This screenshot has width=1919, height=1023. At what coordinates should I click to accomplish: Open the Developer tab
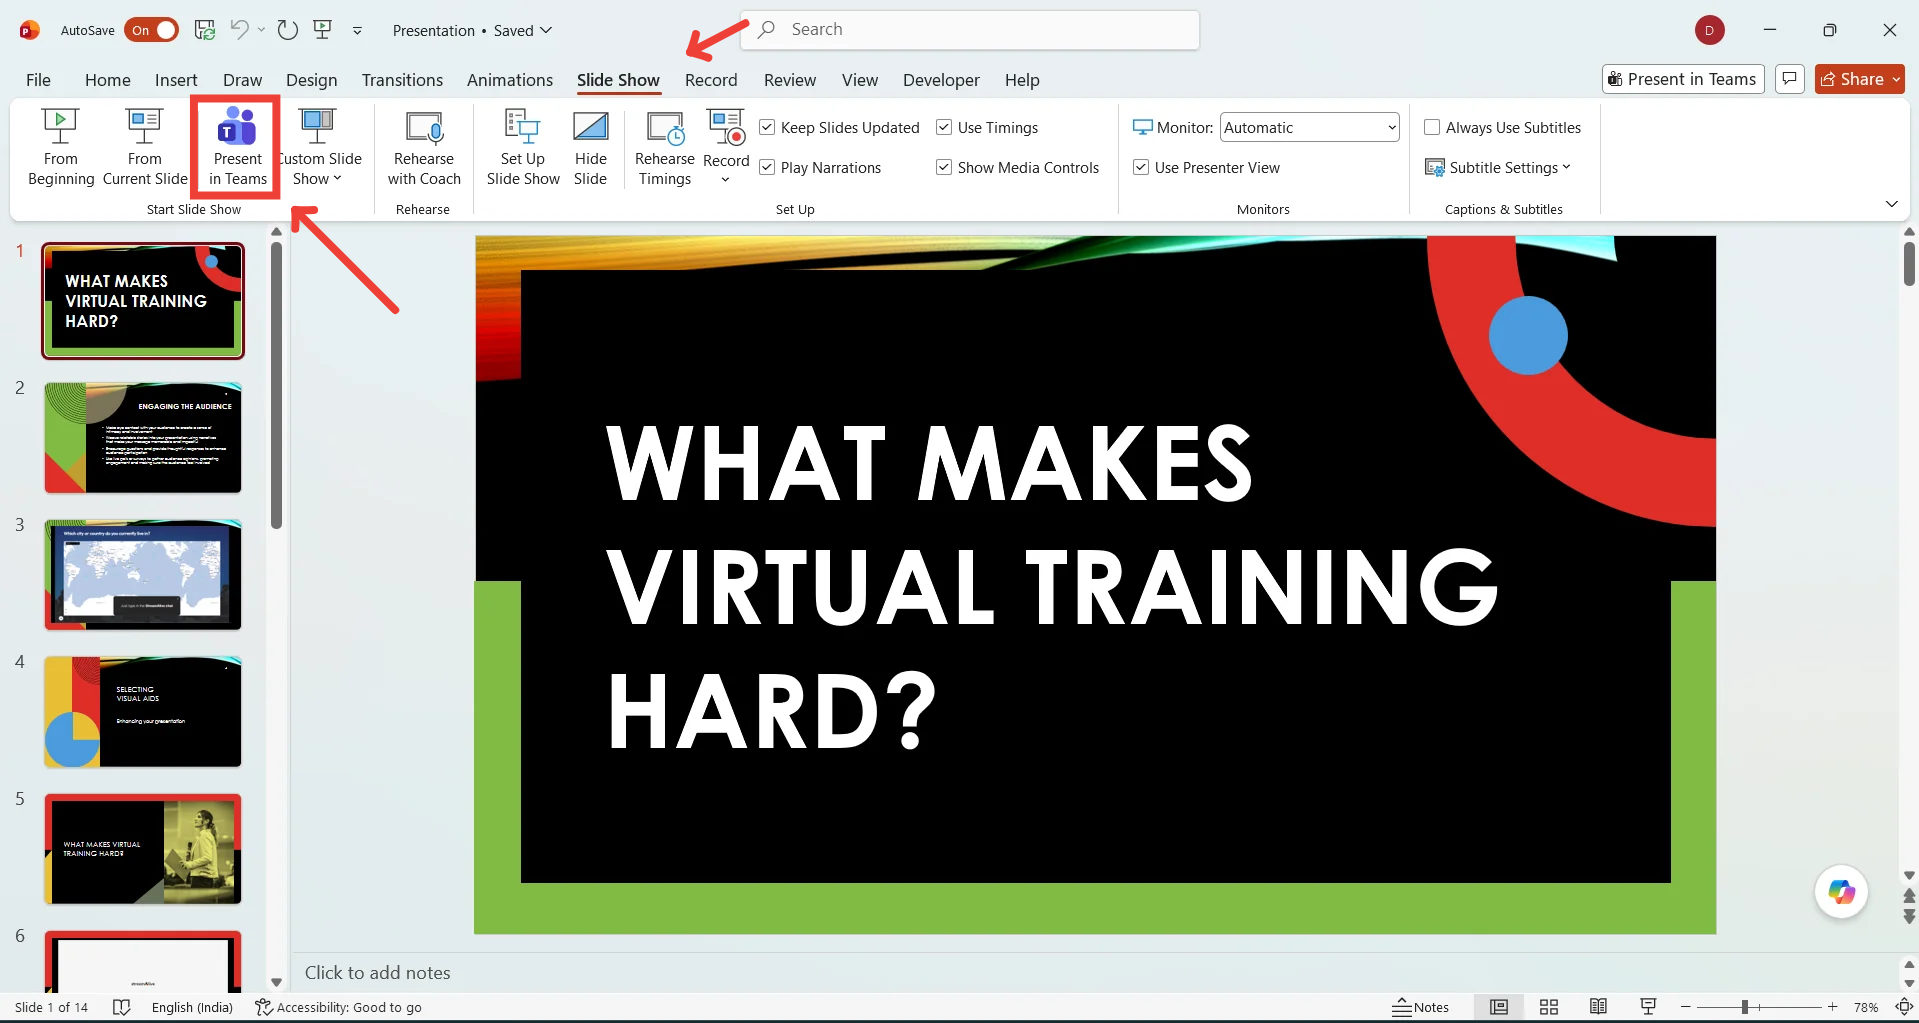pos(941,80)
